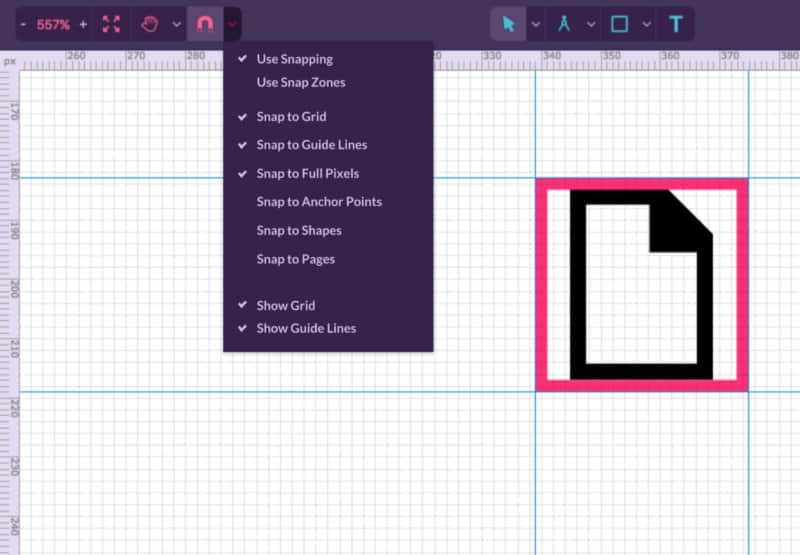Click the magnet snapping icon

(205, 24)
